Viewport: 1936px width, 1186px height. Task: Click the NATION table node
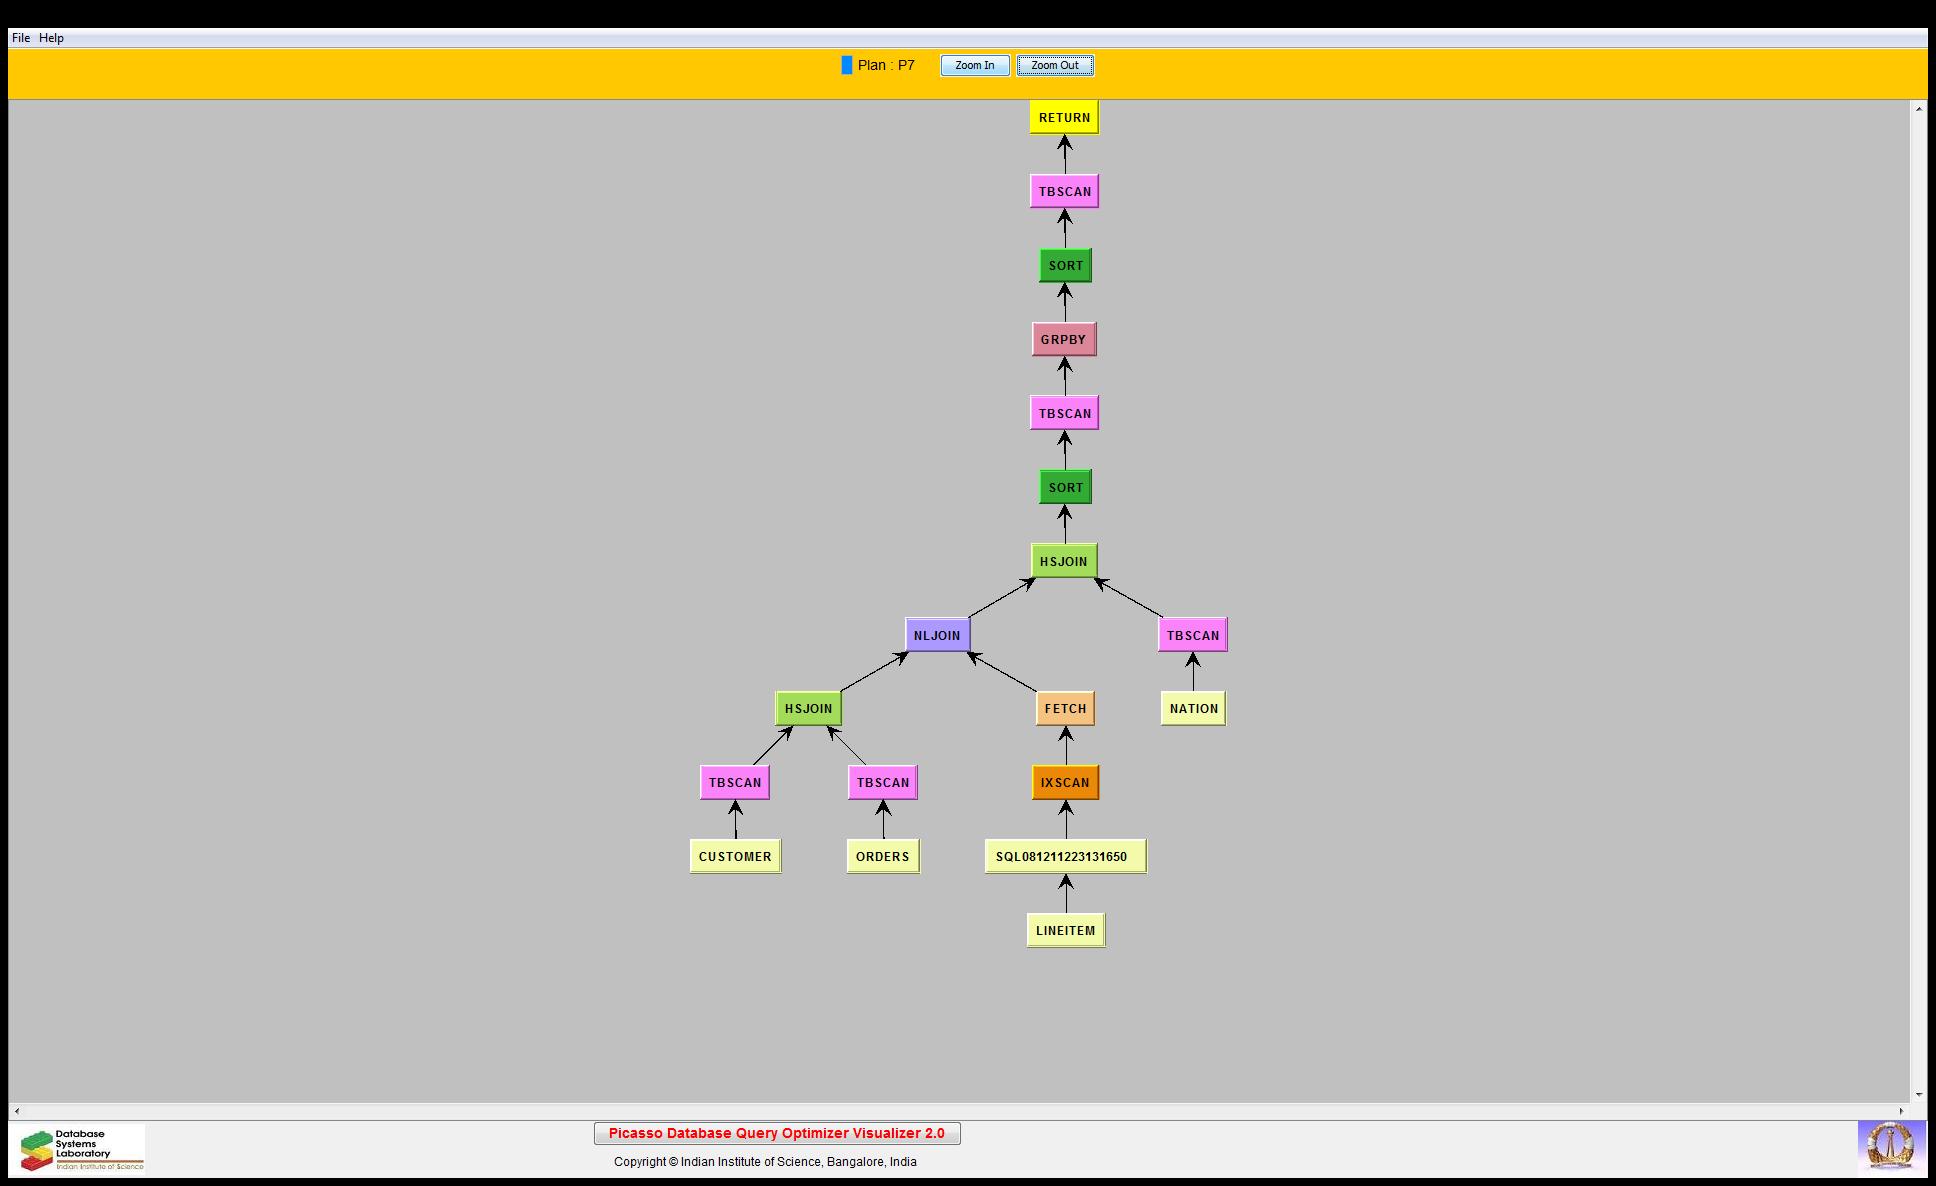1193,708
